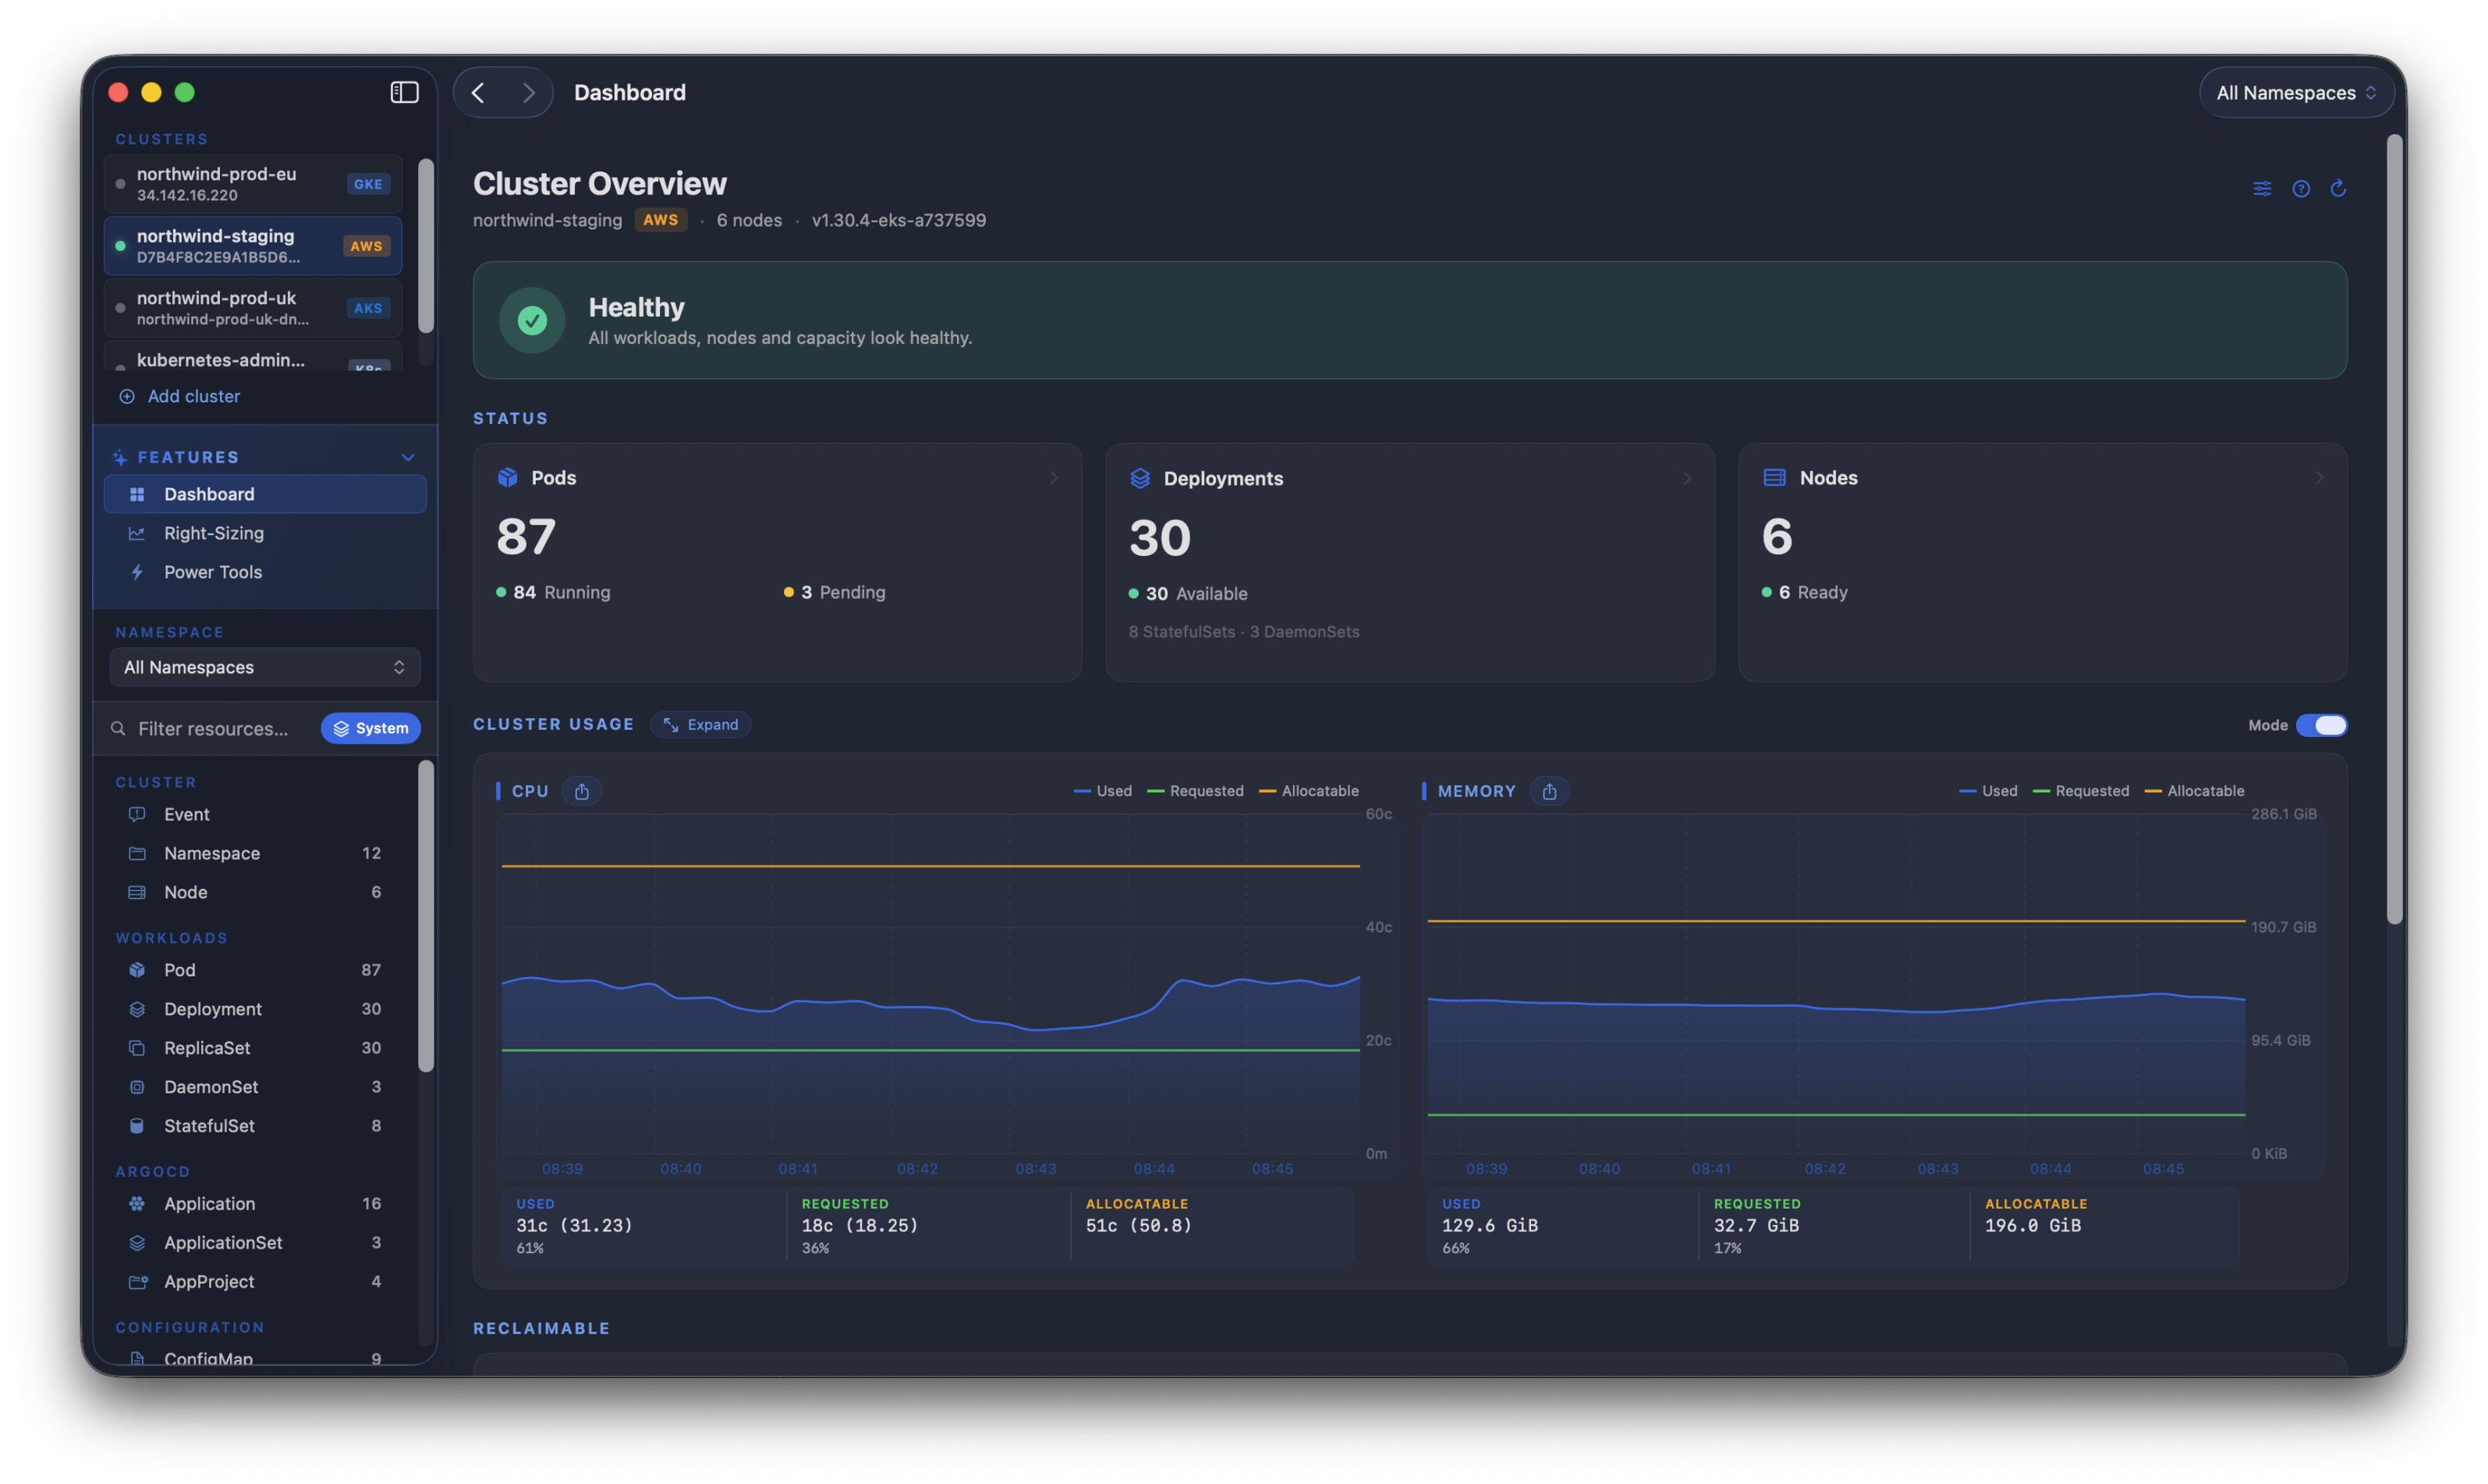Click the resource list scrollbar
The height and width of the screenshot is (1484, 2488).
(x=426, y=916)
